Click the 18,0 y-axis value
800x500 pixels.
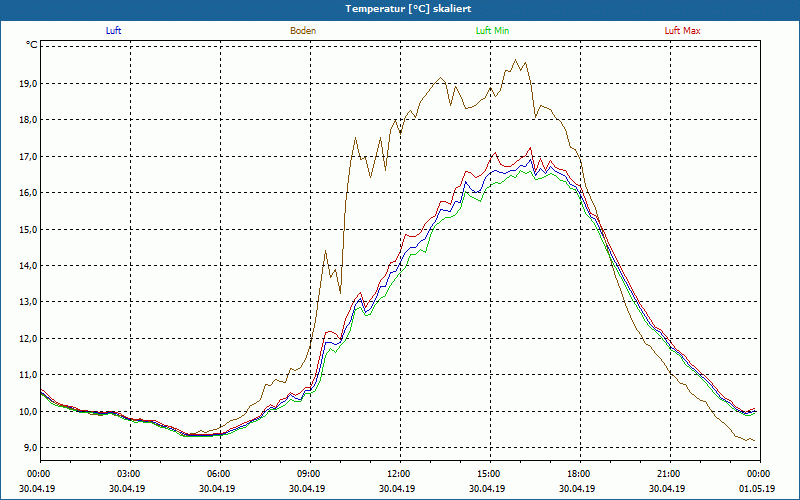(x=28, y=120)
